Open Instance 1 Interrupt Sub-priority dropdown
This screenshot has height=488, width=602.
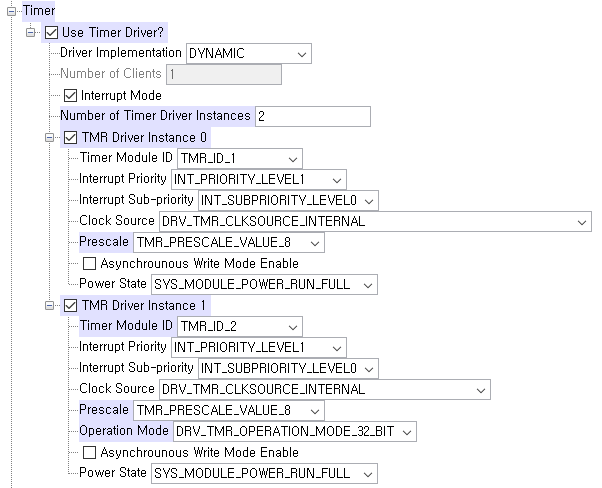(x=282, y=368)
